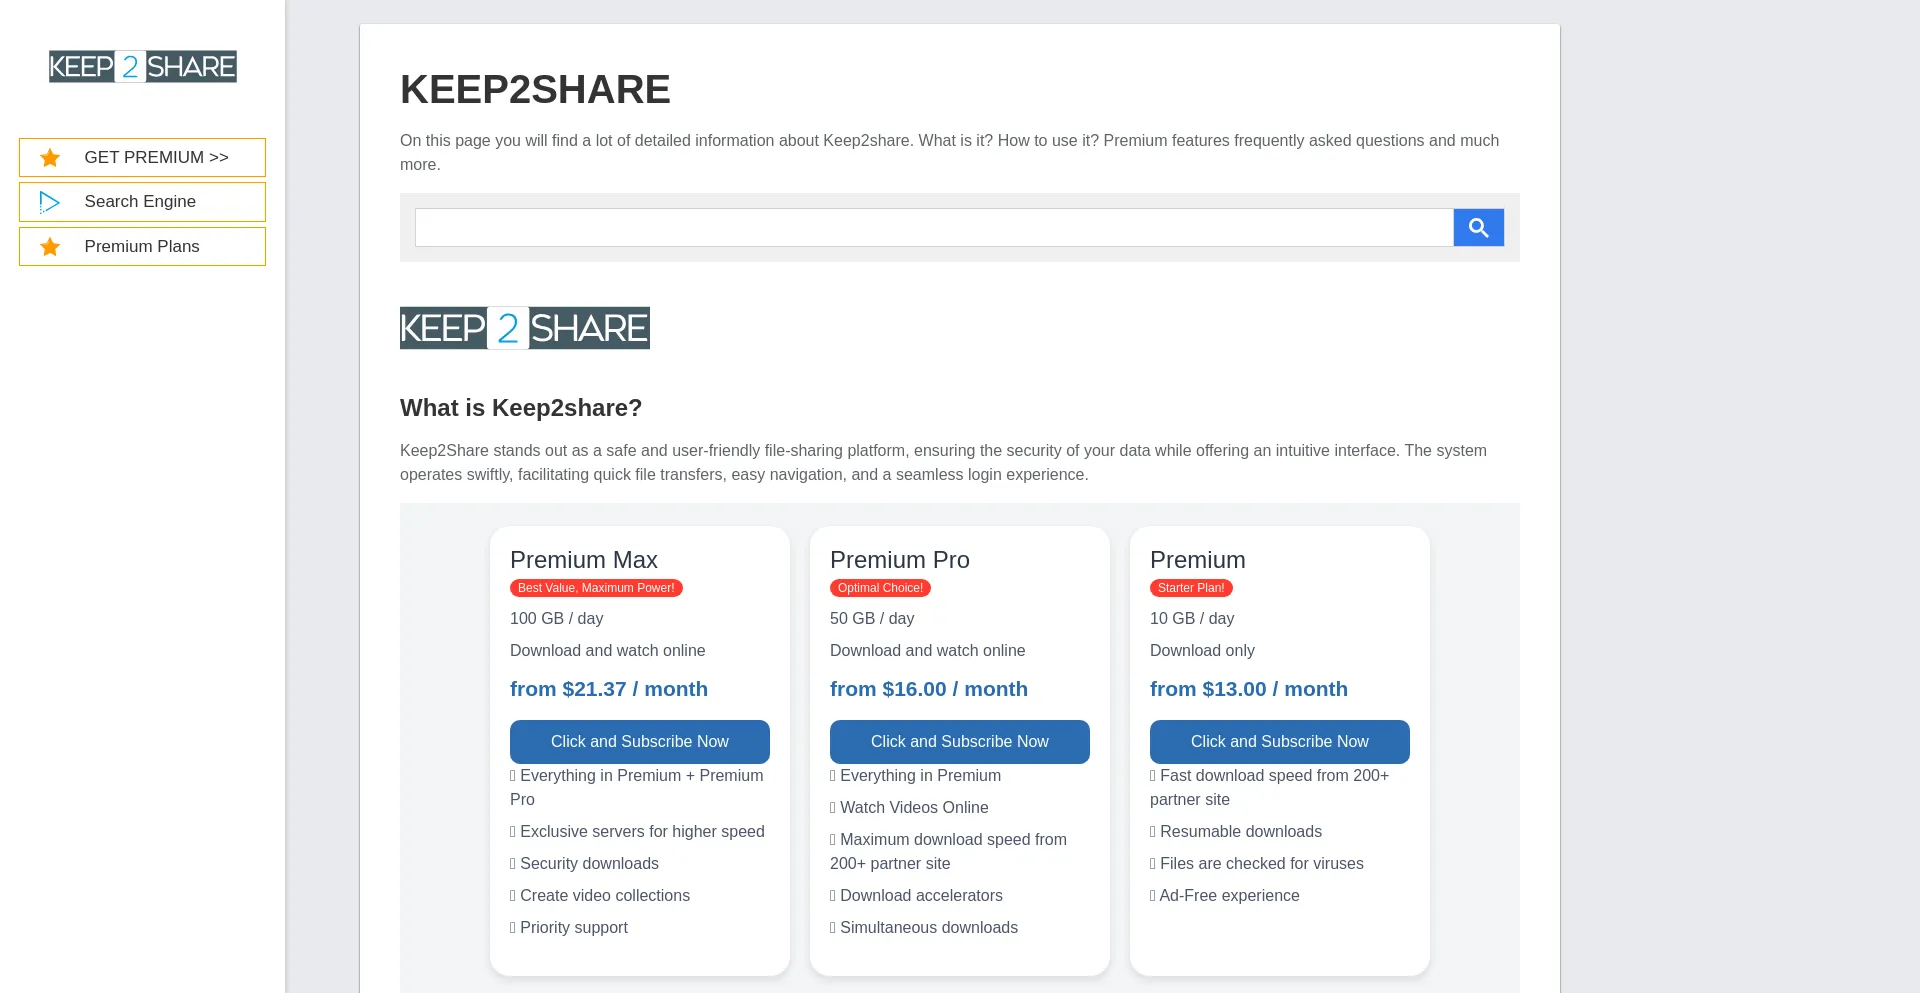Viewport: 1920px width, 993px height.
Task: Click the star icon next to Premium Plans
Action: tap(50, 247)
